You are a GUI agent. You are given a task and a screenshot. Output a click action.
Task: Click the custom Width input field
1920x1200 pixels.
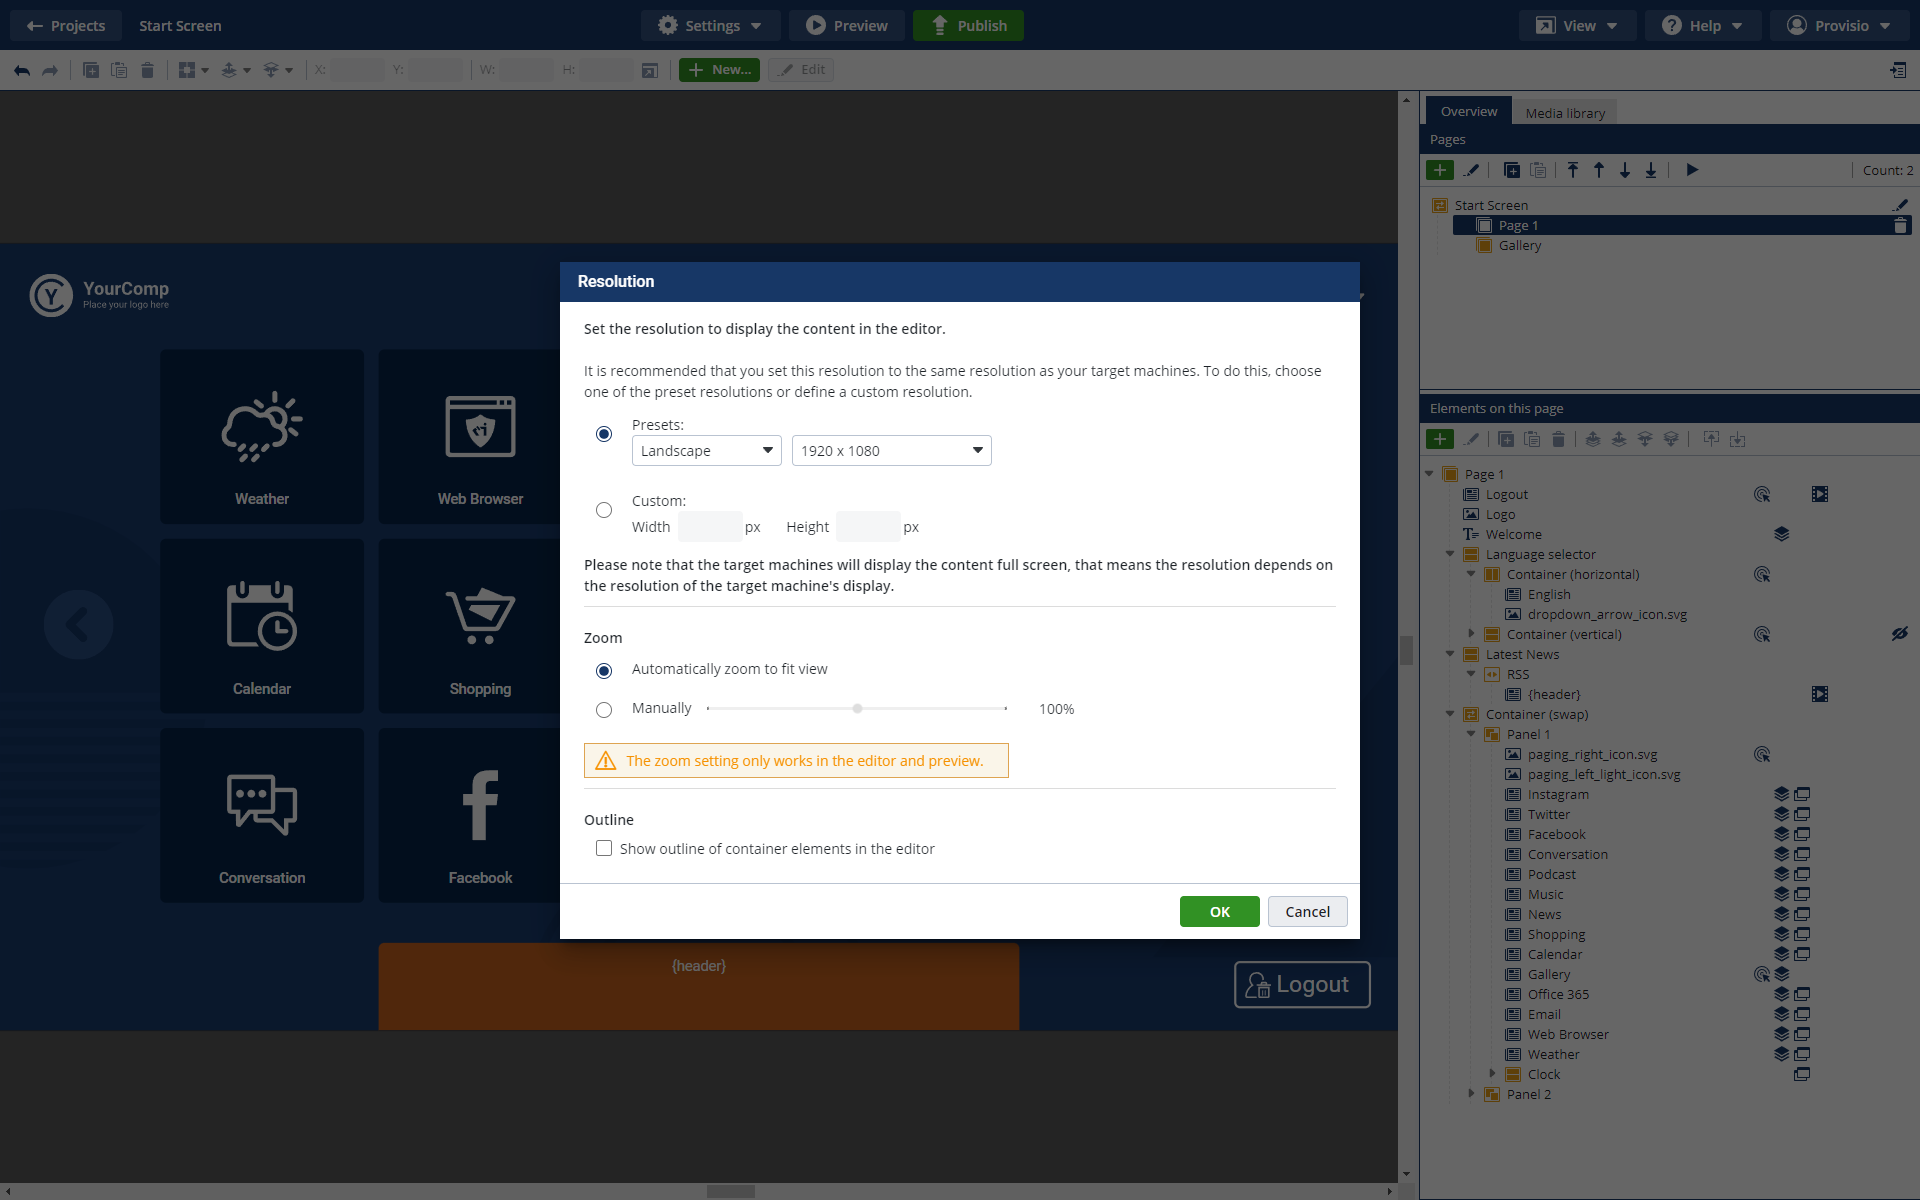click(710, 526)
